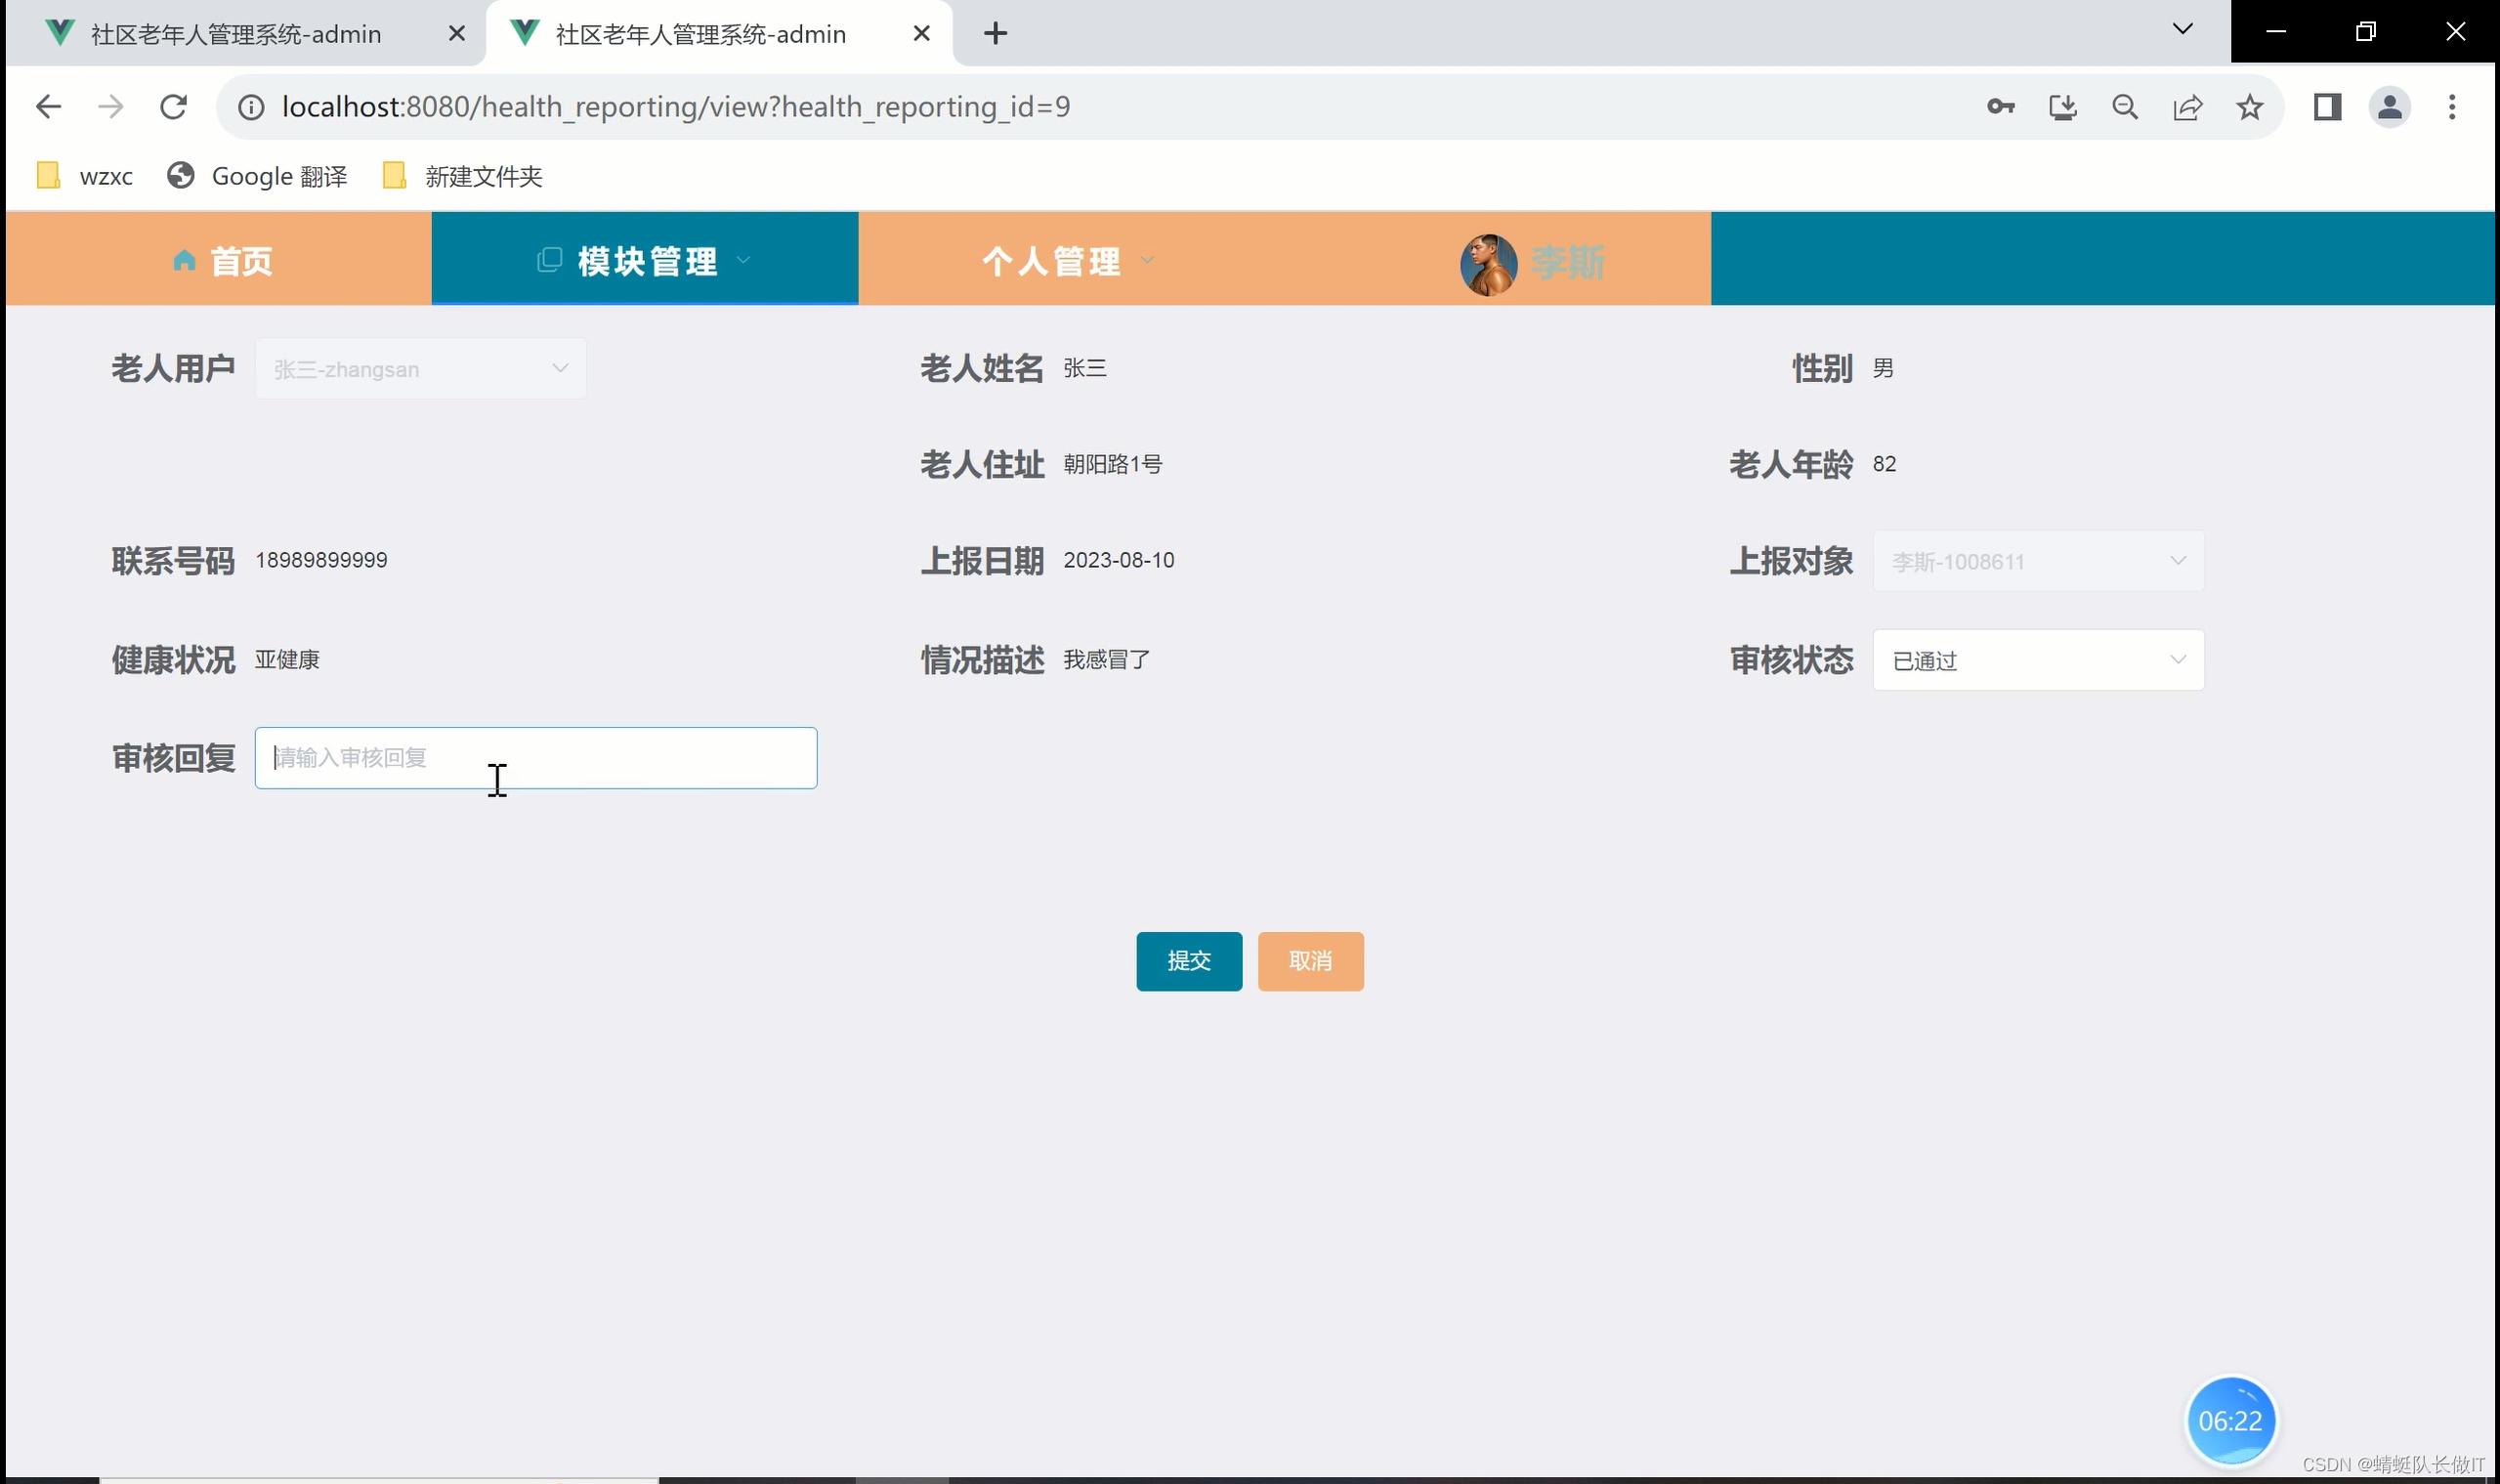Click the saved passwords key icon
This screenshot has width=2500, height=1484.
tap(2000, 107)
